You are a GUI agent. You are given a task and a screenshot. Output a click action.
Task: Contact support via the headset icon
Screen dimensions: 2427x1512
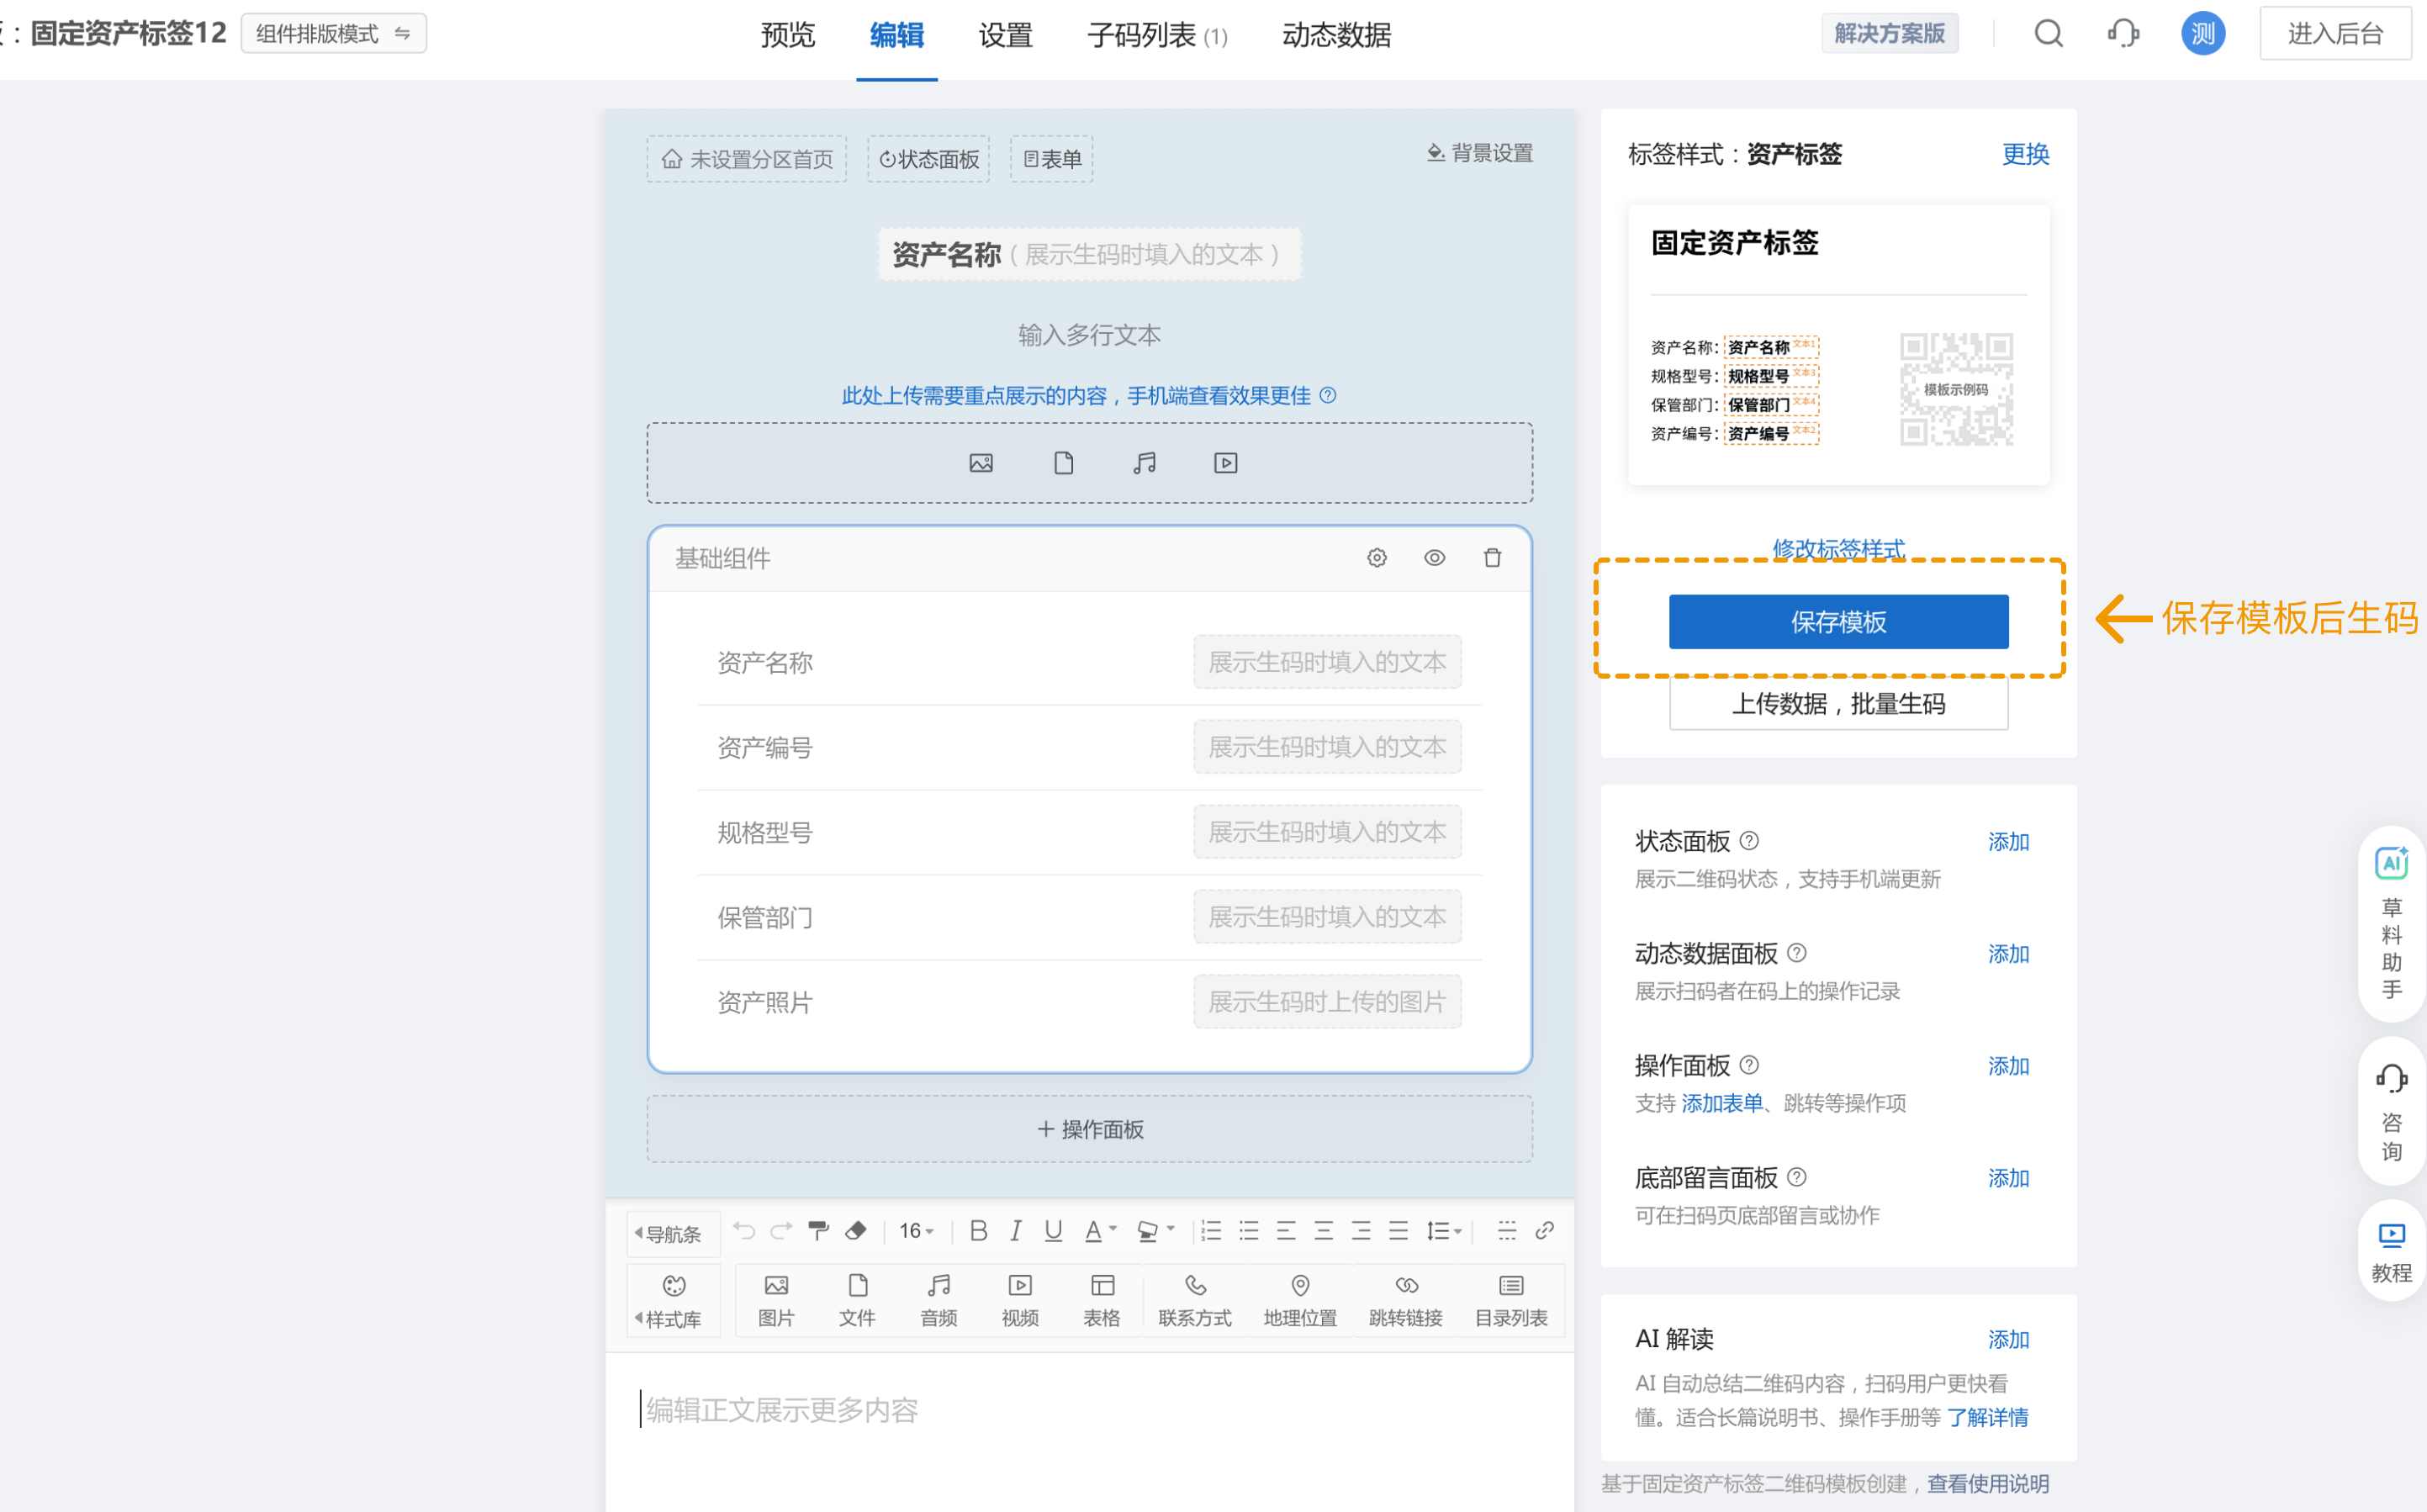pos(2124,33)
